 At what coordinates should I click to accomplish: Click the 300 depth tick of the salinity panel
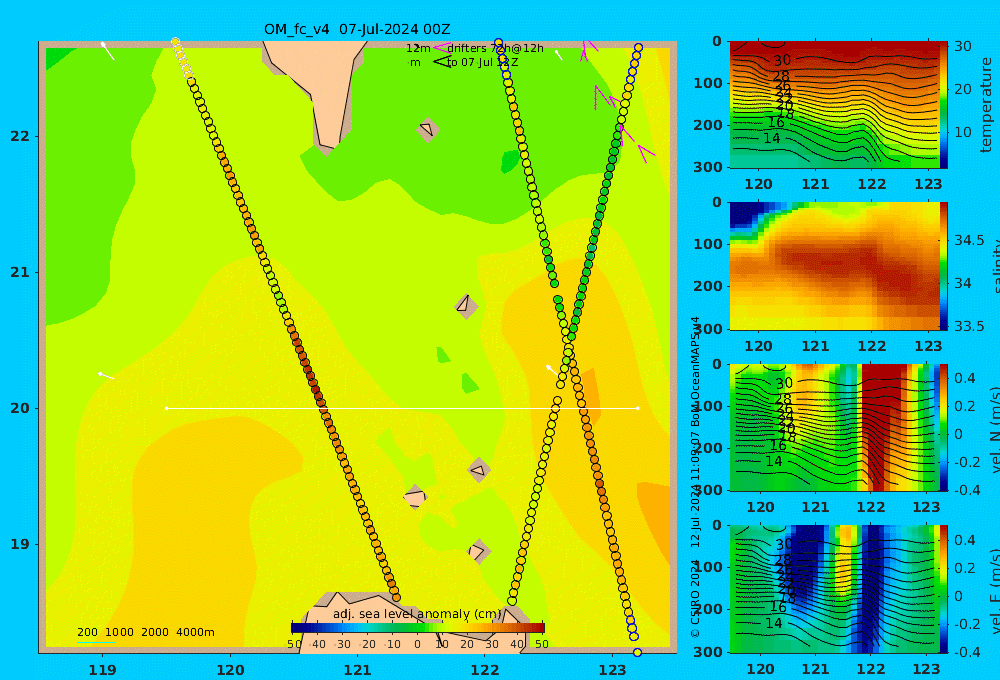pos(707,329)
